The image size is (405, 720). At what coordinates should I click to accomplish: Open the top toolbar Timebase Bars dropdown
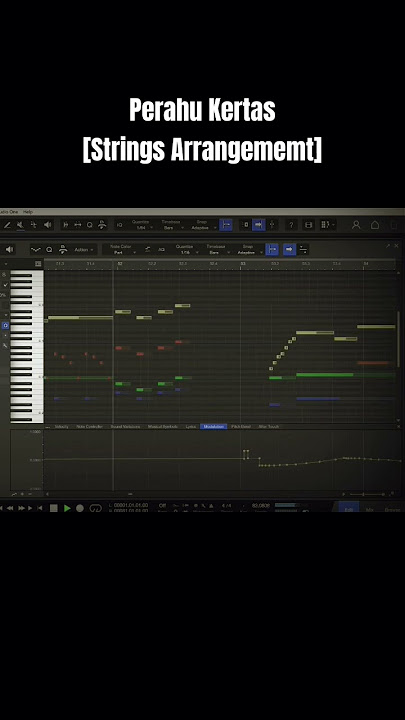tap(171, 225)
